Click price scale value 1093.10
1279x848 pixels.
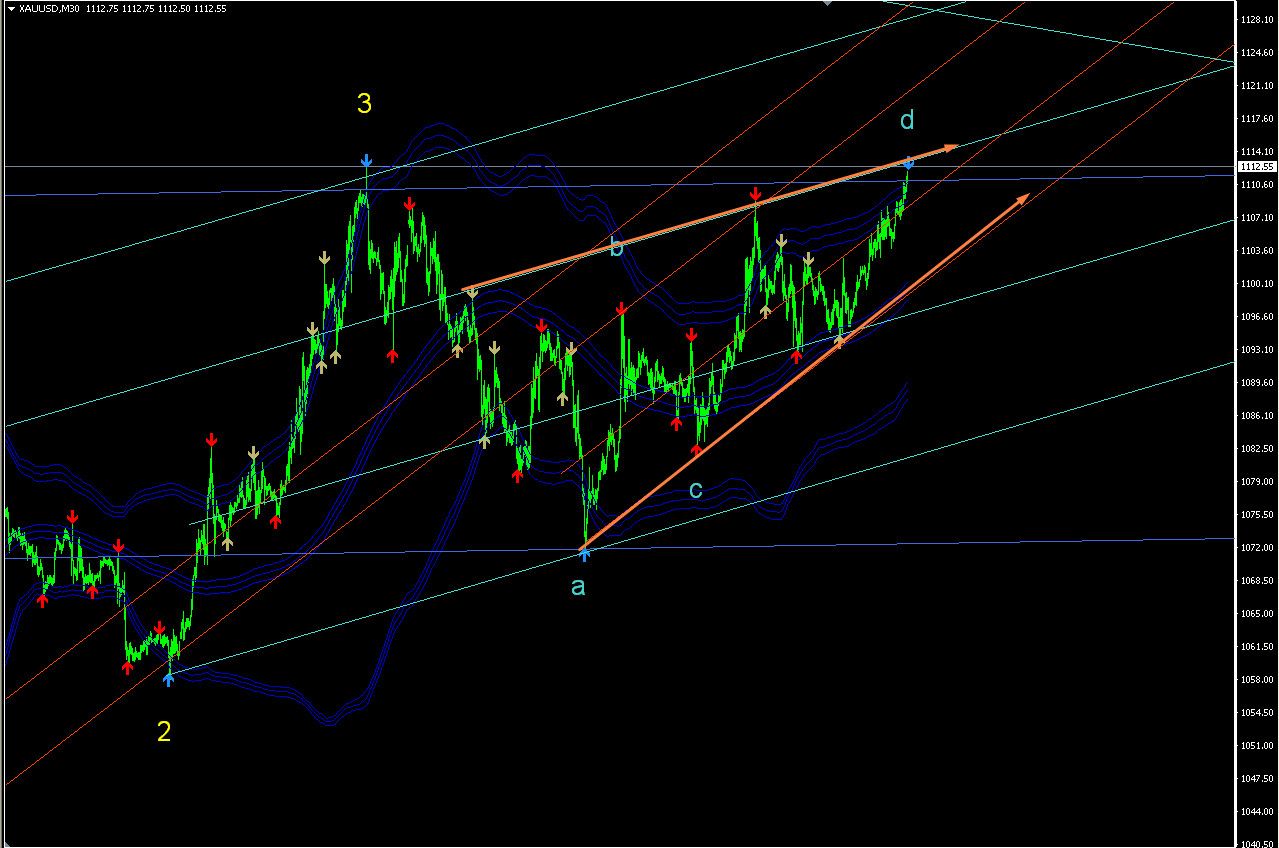[x=1256, y=350]
